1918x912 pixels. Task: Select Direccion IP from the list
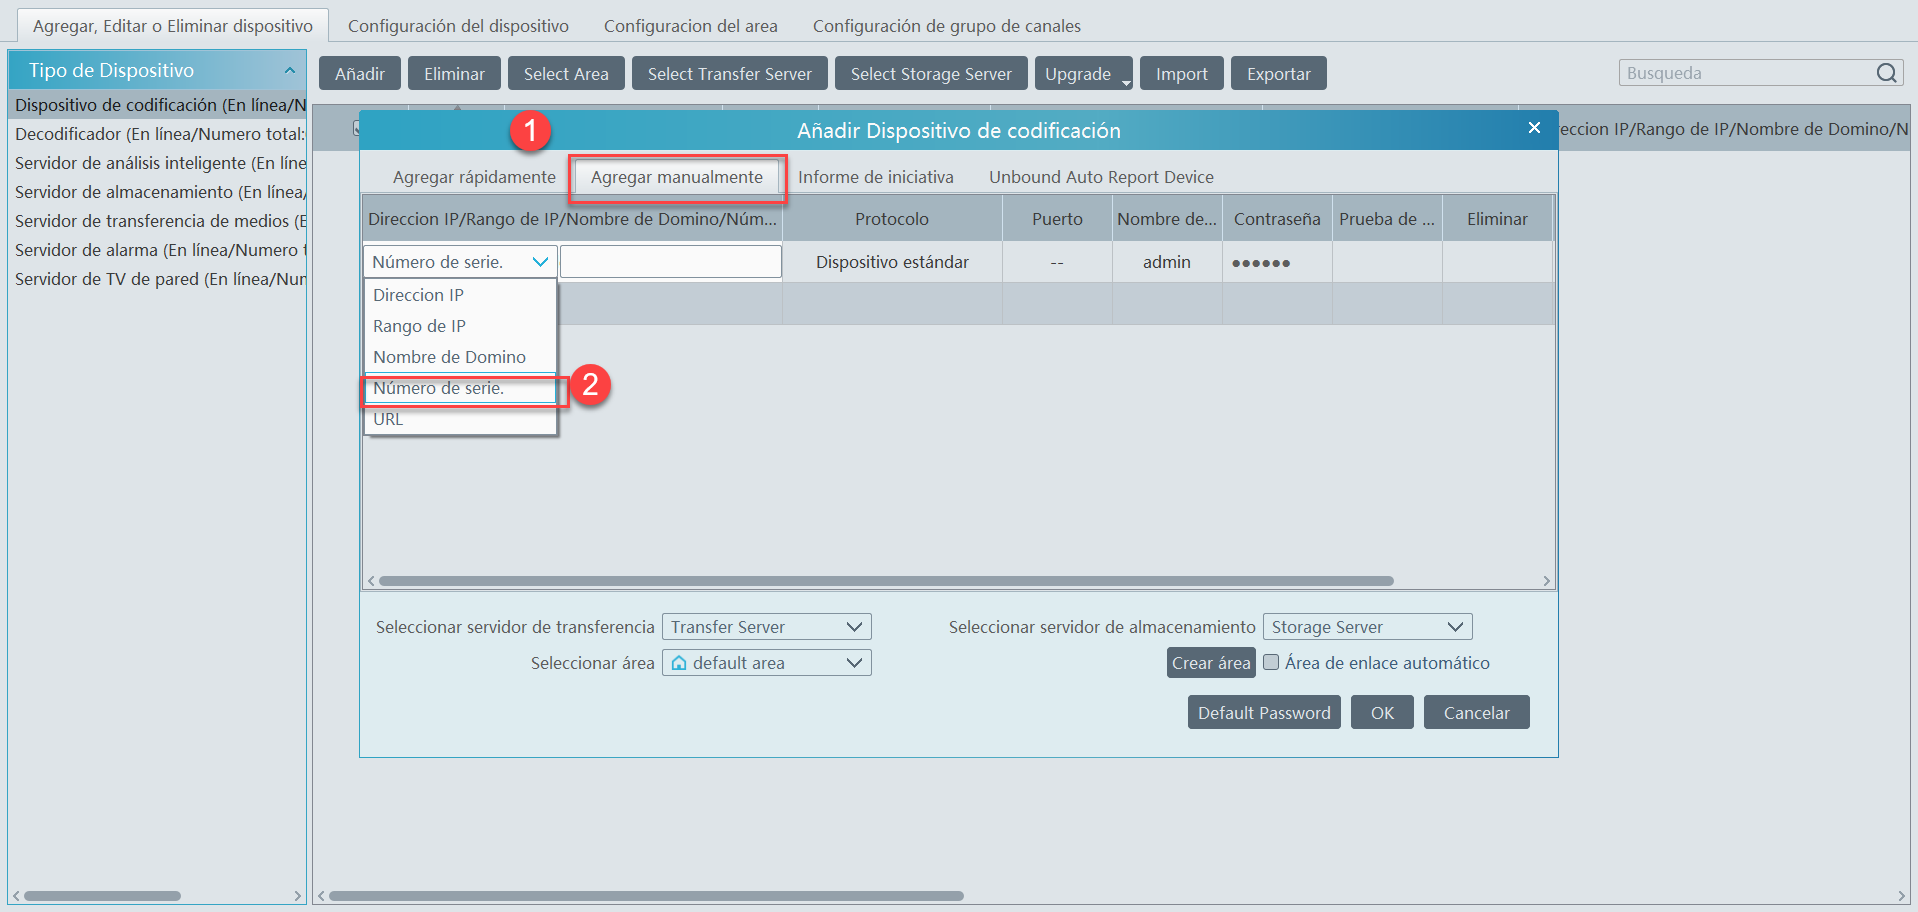point(419,295)
